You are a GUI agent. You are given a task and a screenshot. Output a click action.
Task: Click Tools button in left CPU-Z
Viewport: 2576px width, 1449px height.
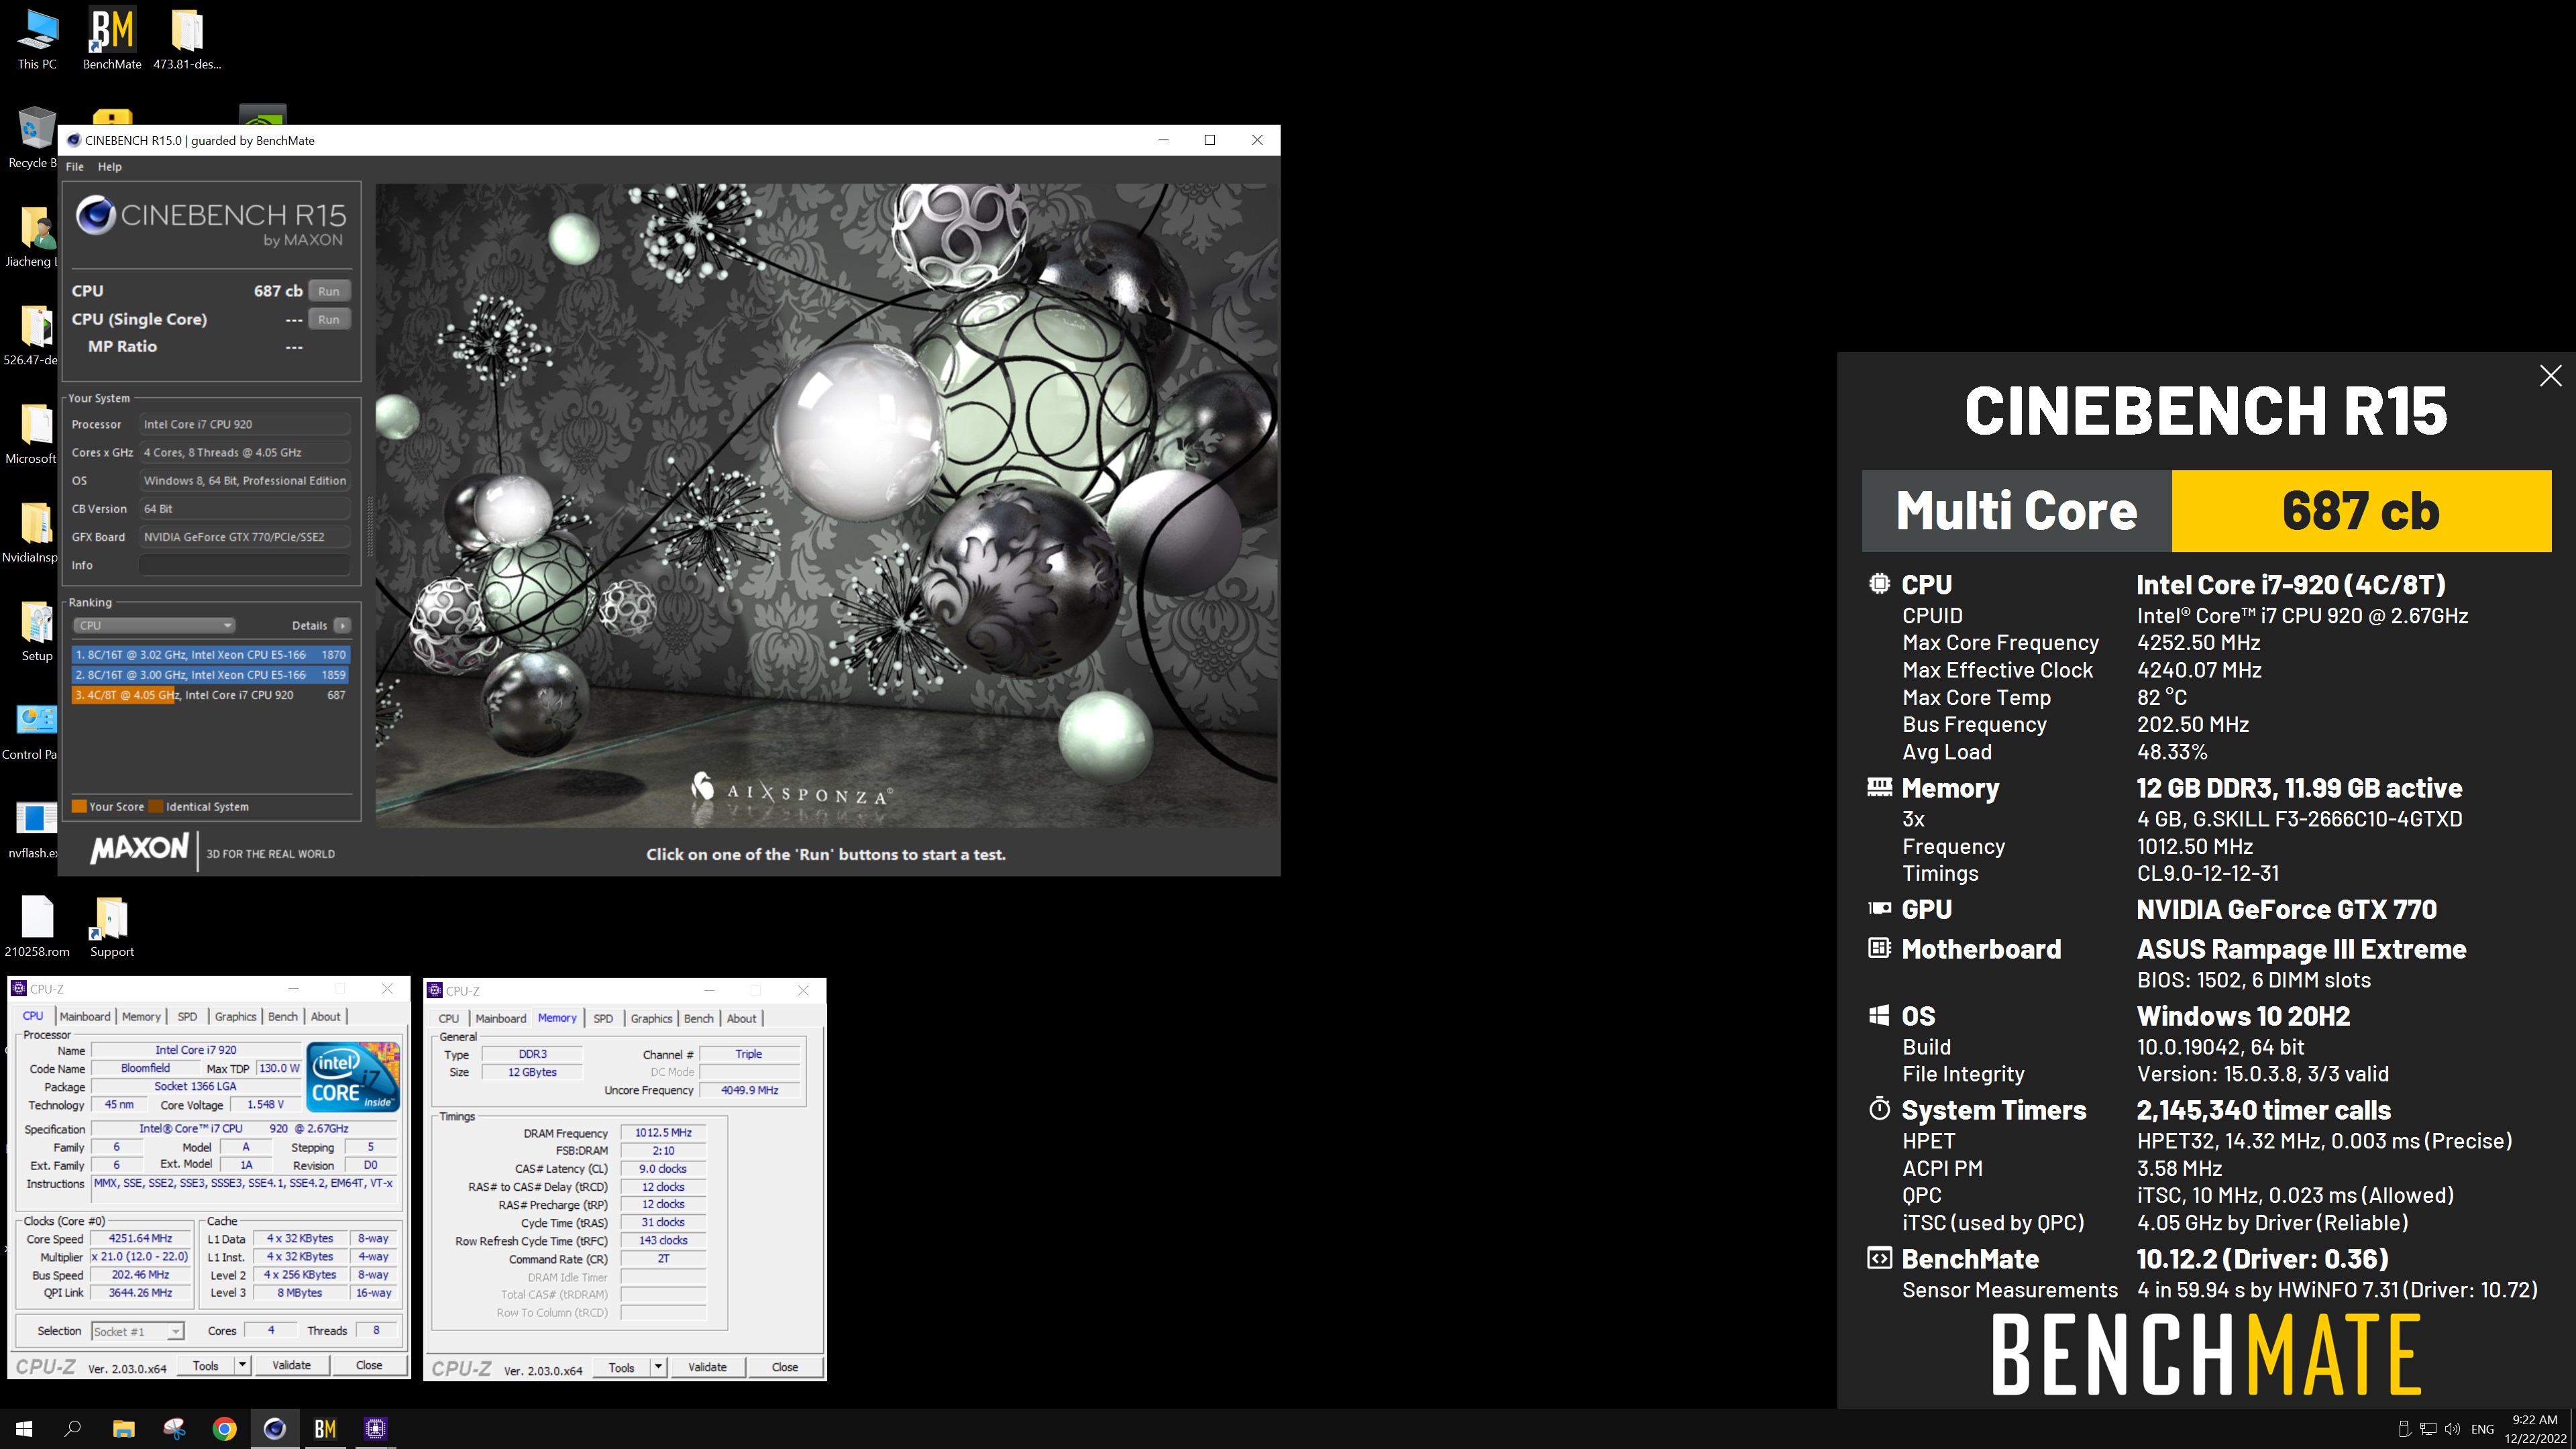tap(205, 1366)
